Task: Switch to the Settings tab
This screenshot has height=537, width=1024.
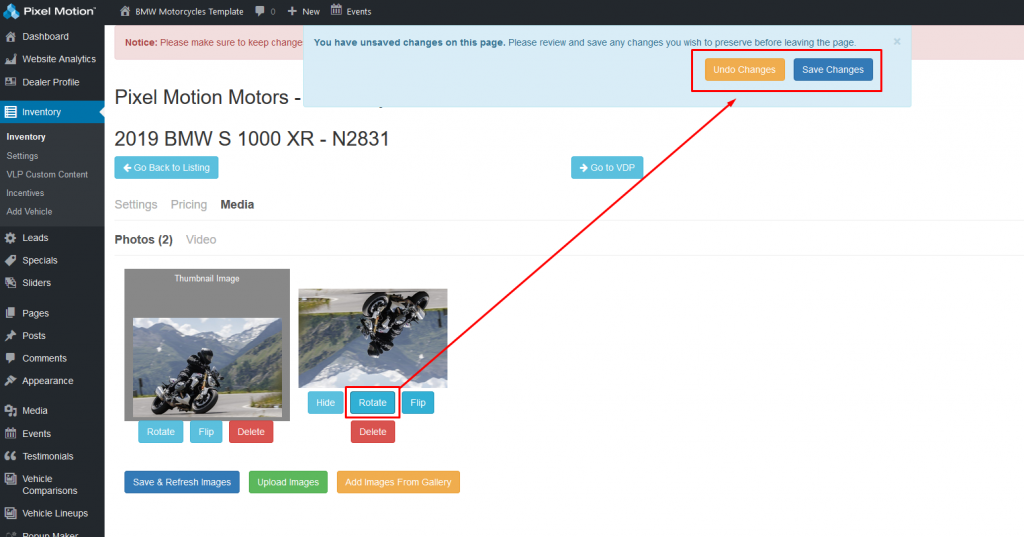Action: [x=136, y=204]
